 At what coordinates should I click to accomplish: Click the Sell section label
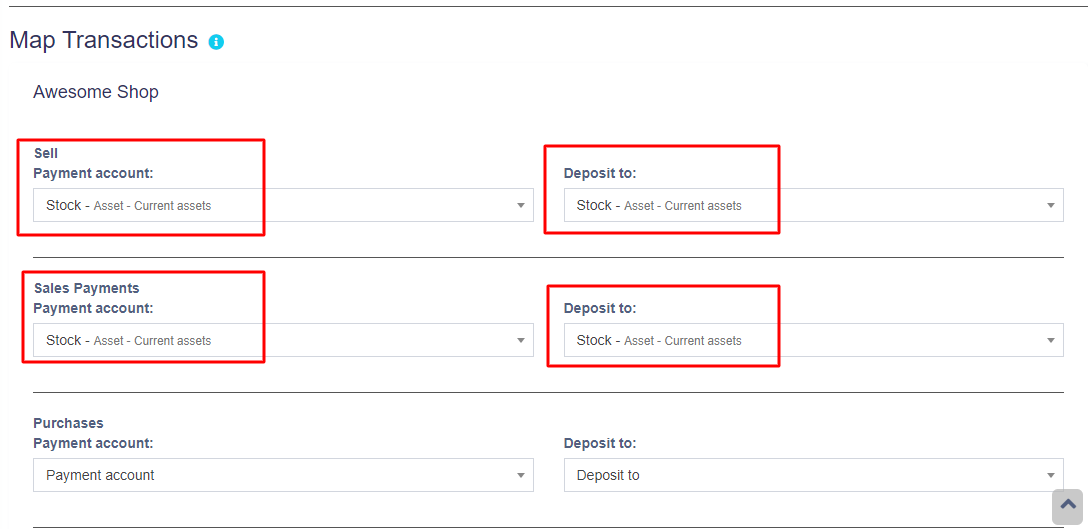tap(46, 153)
